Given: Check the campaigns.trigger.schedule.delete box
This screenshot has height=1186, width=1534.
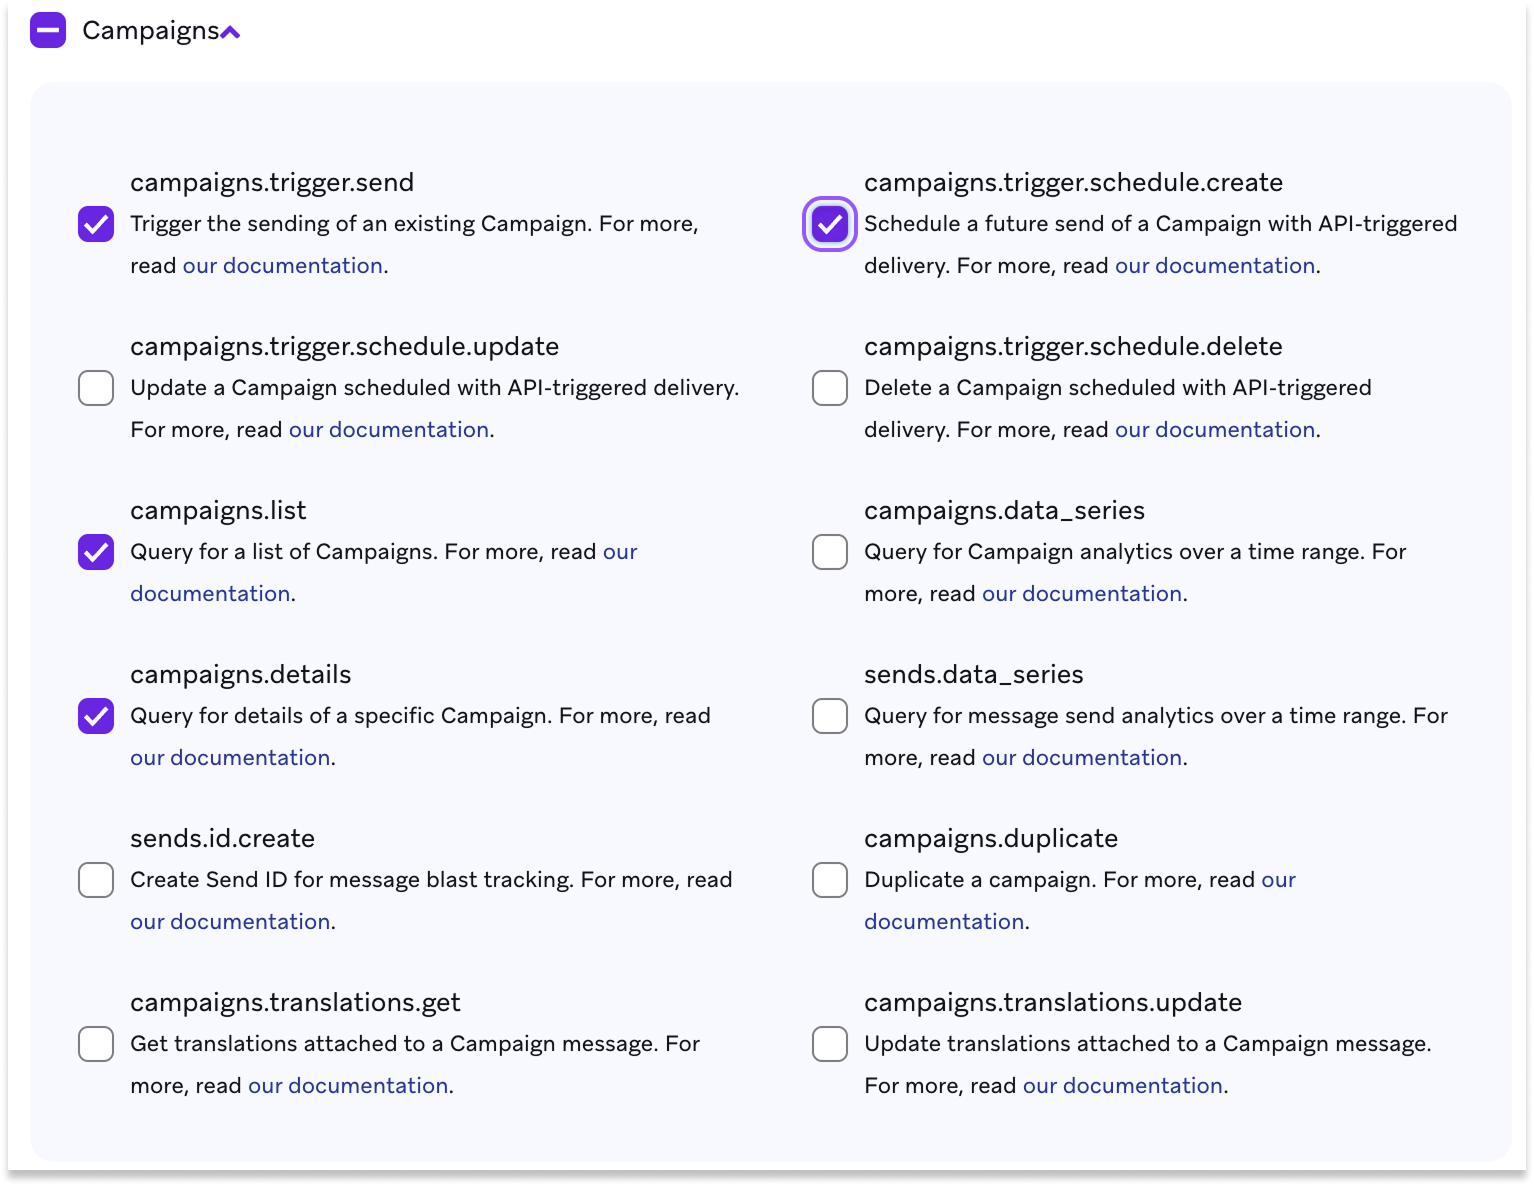Looking at the screenshot, I should [x=829, y=388].
